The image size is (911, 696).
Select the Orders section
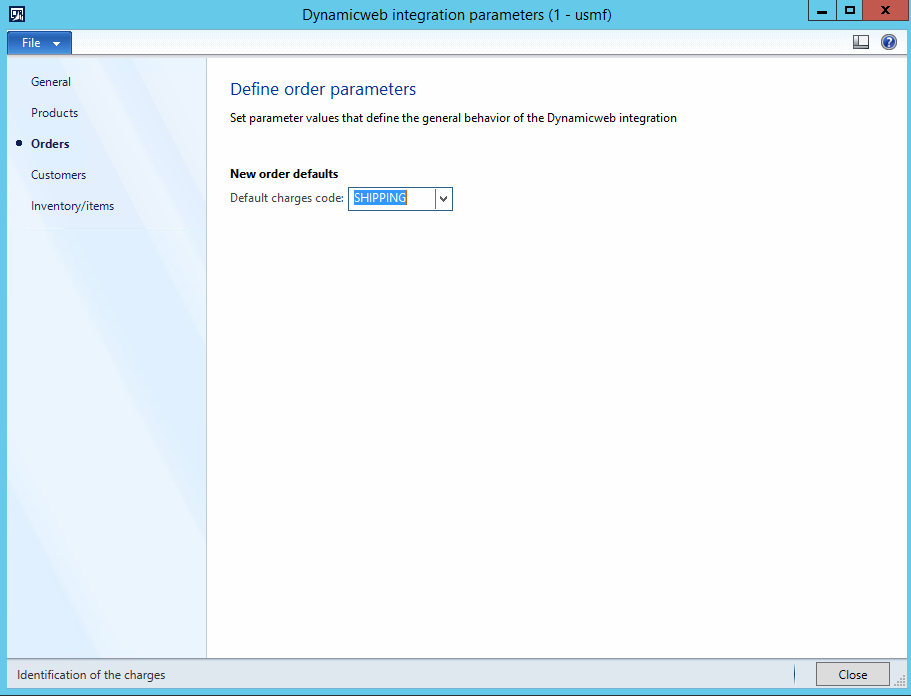pos(50,144)
